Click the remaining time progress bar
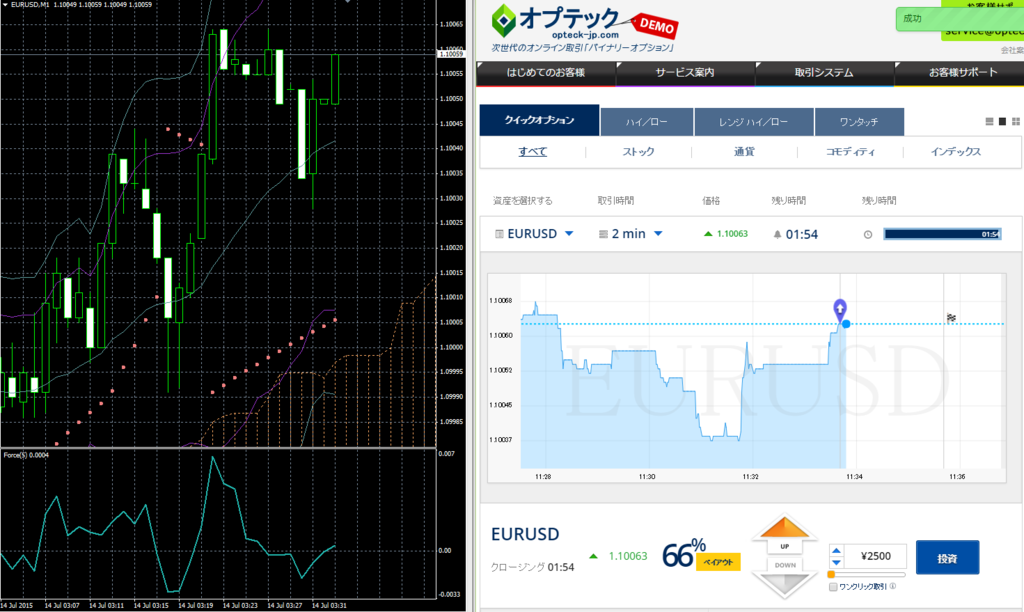Viewport: 1024px width, 612px height. tap(942, 234)
